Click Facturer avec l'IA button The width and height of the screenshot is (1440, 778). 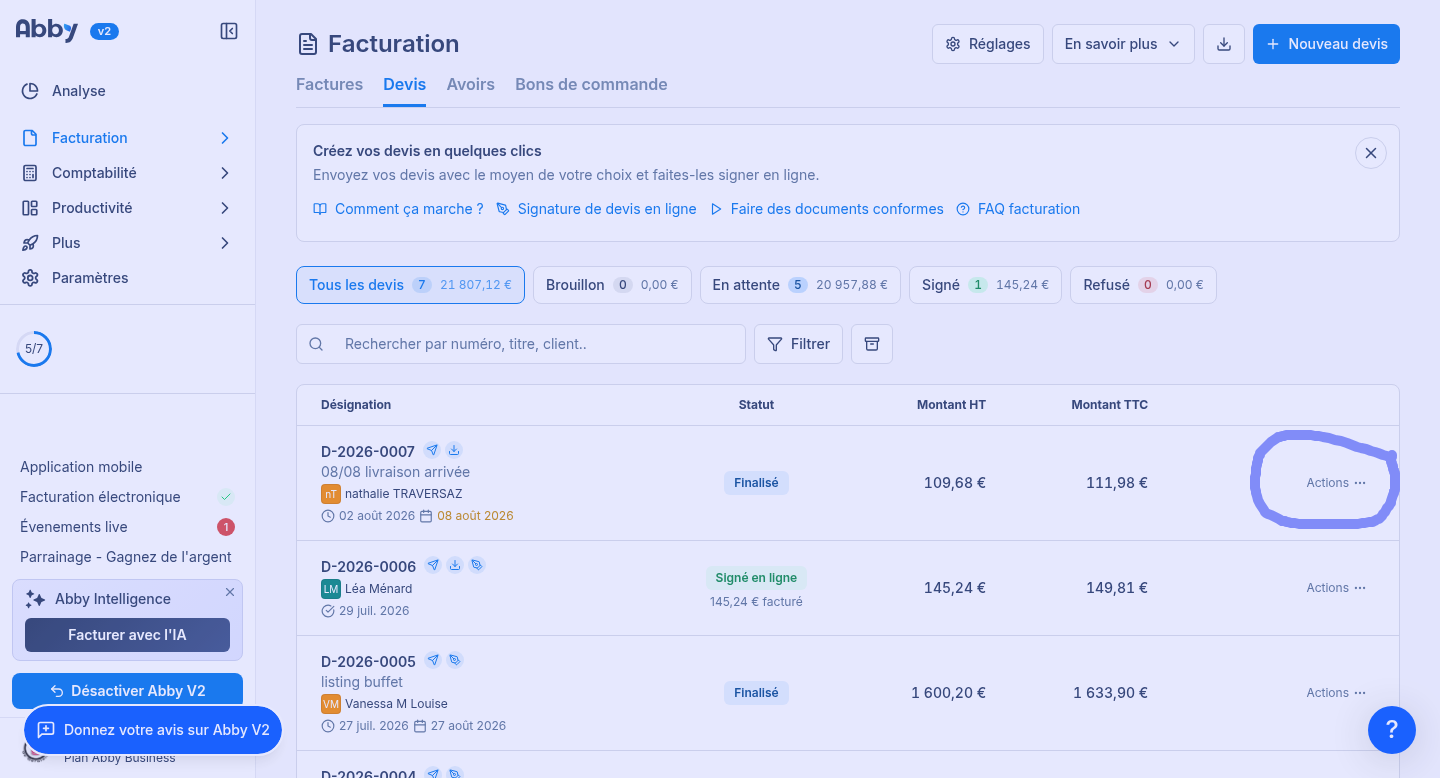(127, 635)
